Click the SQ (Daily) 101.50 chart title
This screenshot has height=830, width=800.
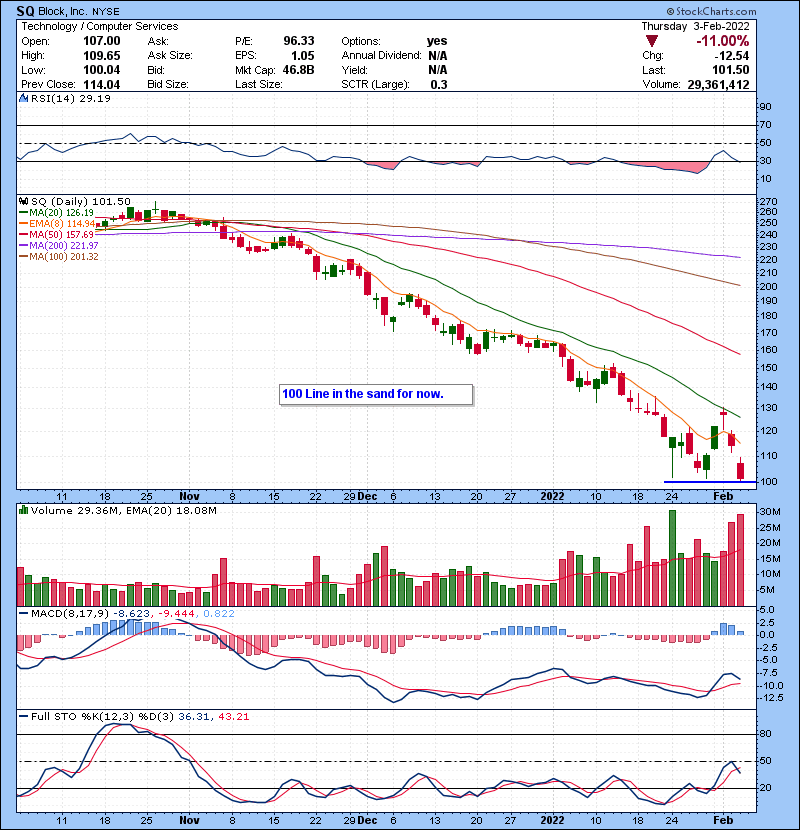click(x=80, y=202)
